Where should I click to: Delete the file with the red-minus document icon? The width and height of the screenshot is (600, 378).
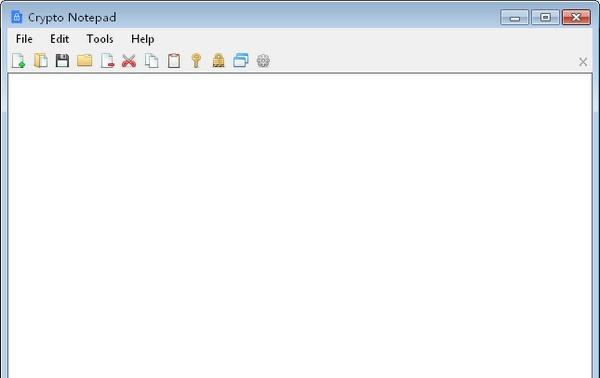(107, 61)
